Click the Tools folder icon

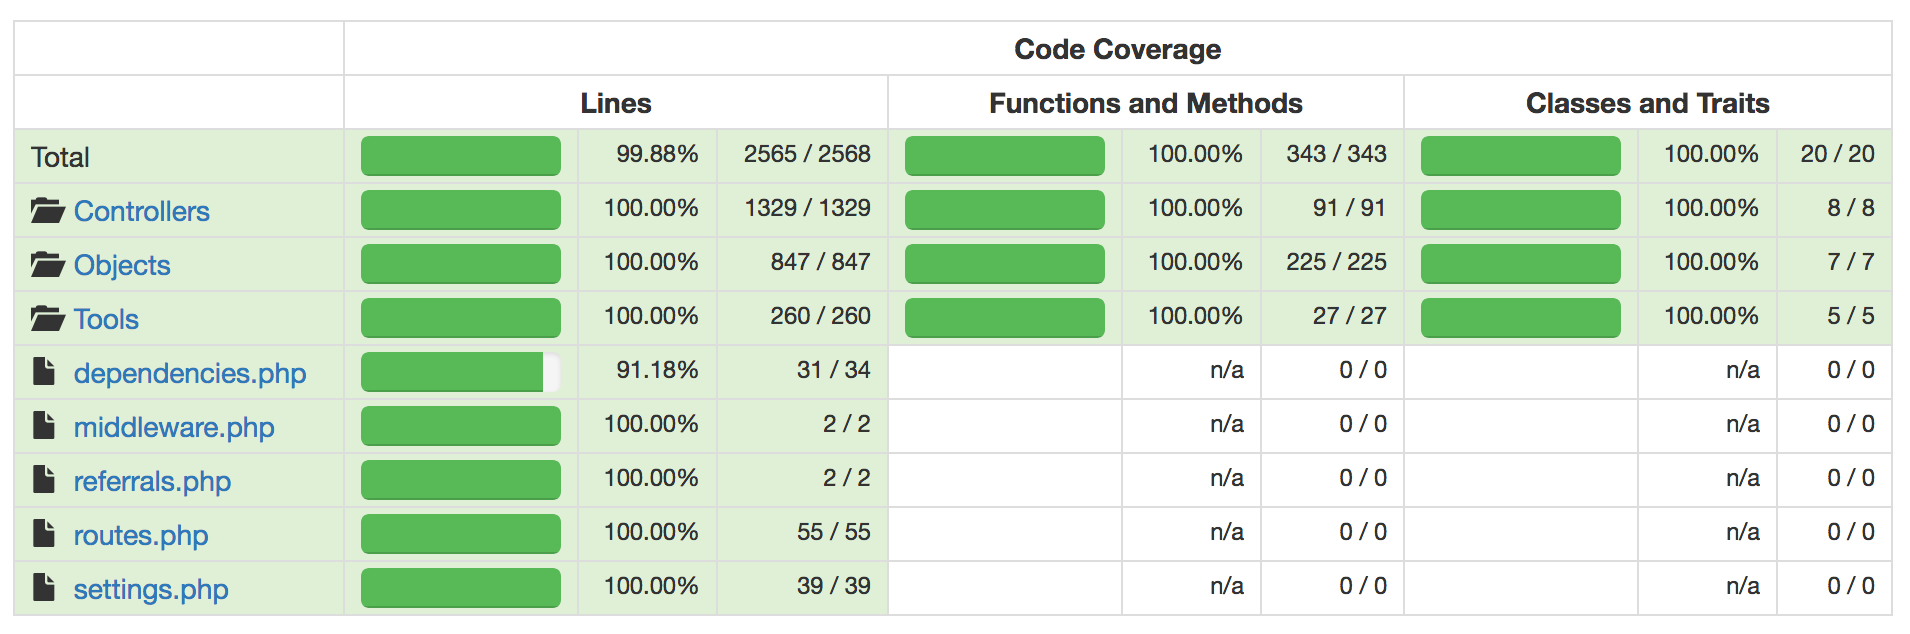(x=47, y=319)
